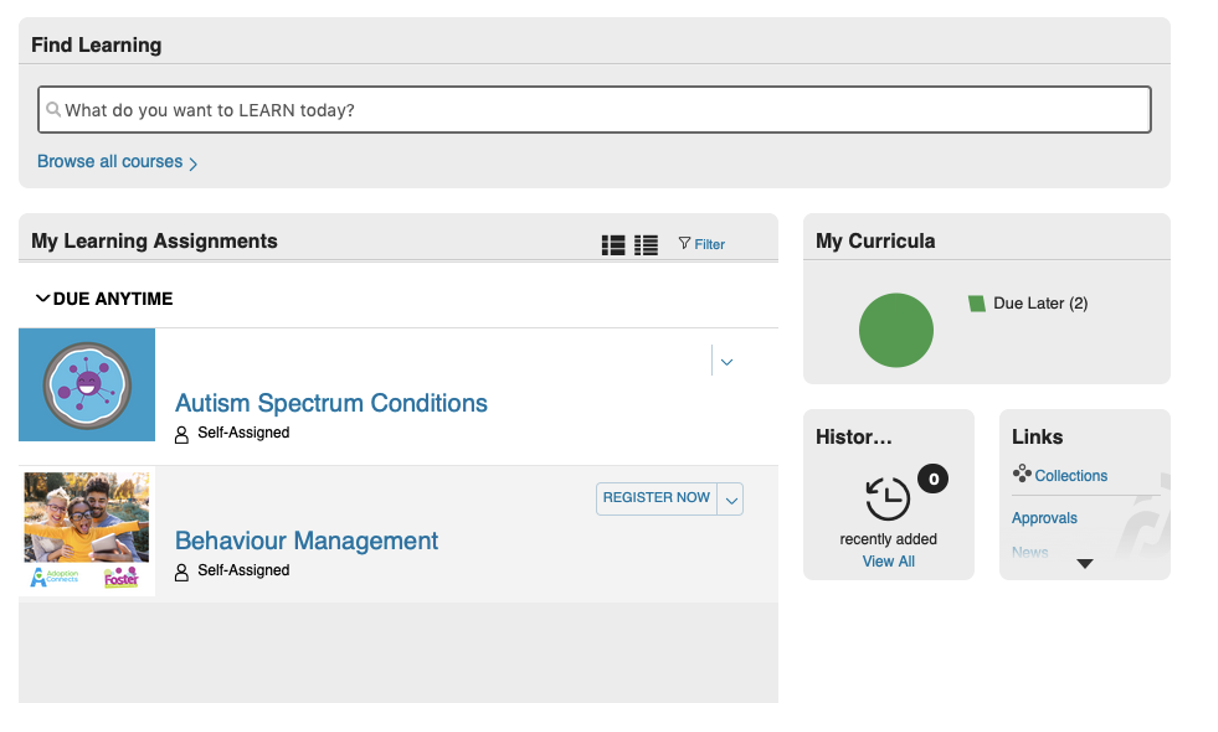Click the My Curricula heading
This screenshot has width=1218, height=732.
point(875,241)
